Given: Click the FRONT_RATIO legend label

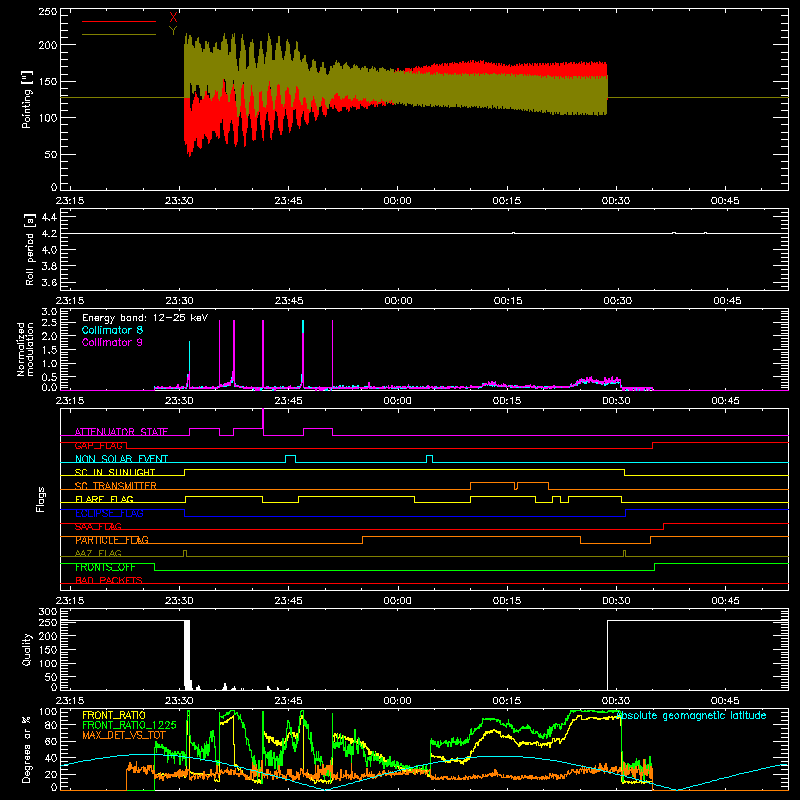Looking at the screenshot, I should pos(113,715).
